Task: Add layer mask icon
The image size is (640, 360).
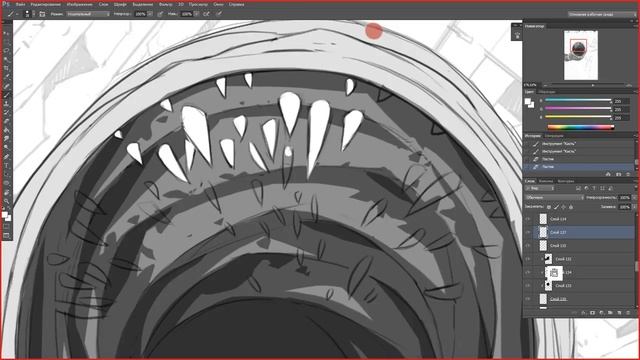Action: pyautogui.click(x=592, y=313)
